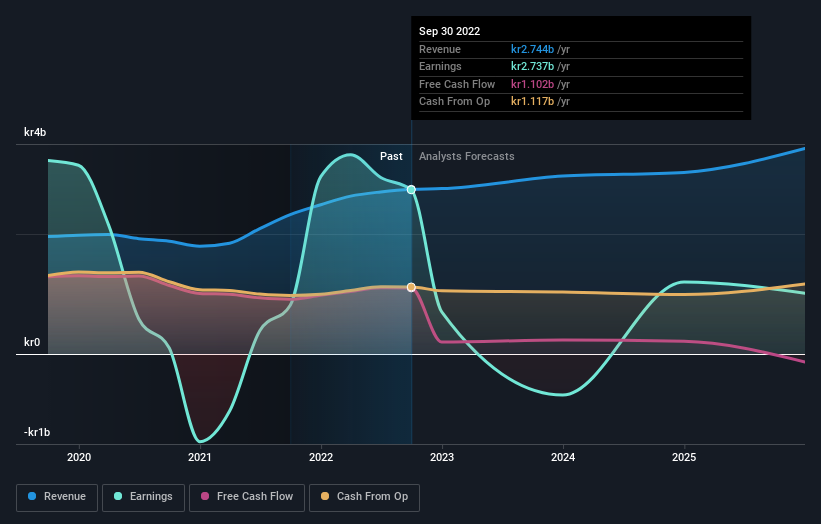Viewport: 821px width, 524px height.
Task: Click the kr4b y-axis label
Action: point(35,132)
